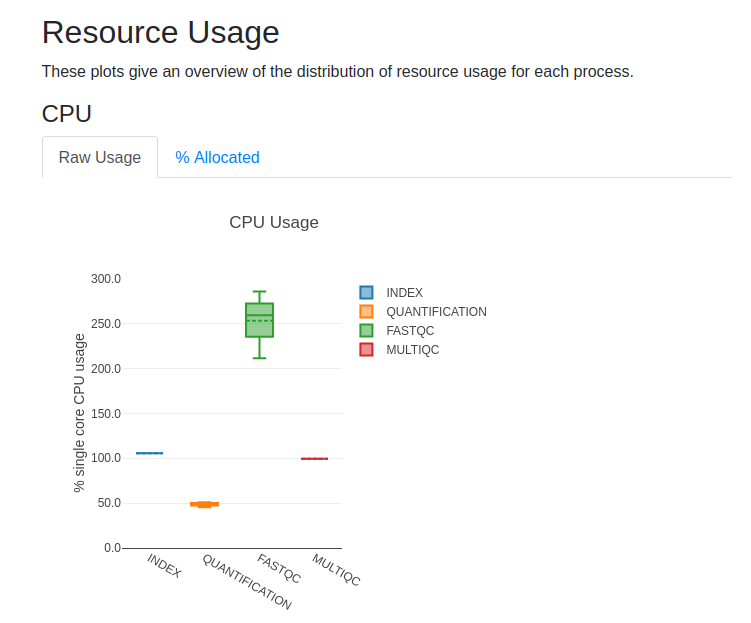Click the MULTIQC x-axis label
This screenshot has height=623, width=751.
(x=336, y=570)
